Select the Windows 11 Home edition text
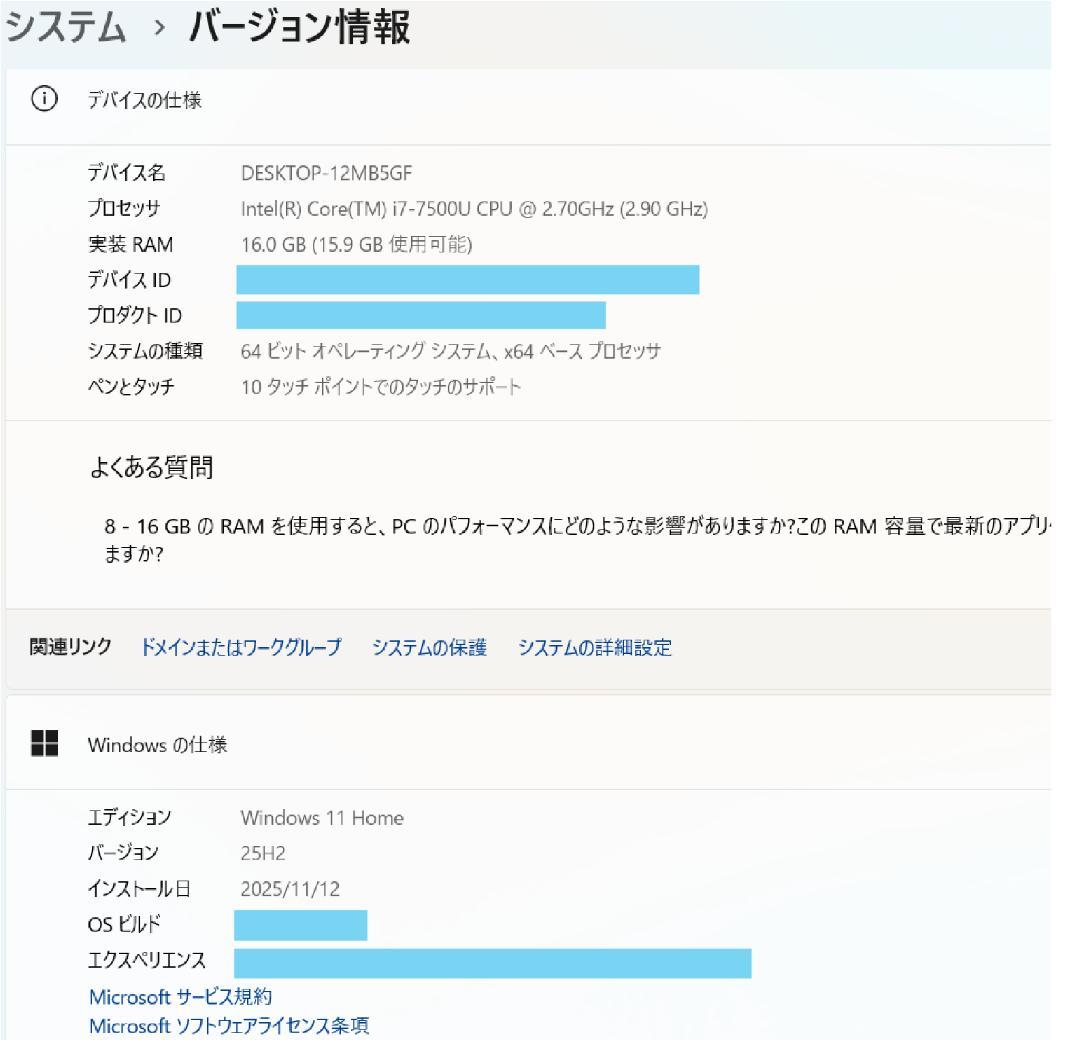The image size is (1080, 1048). (x=322, y=818)
